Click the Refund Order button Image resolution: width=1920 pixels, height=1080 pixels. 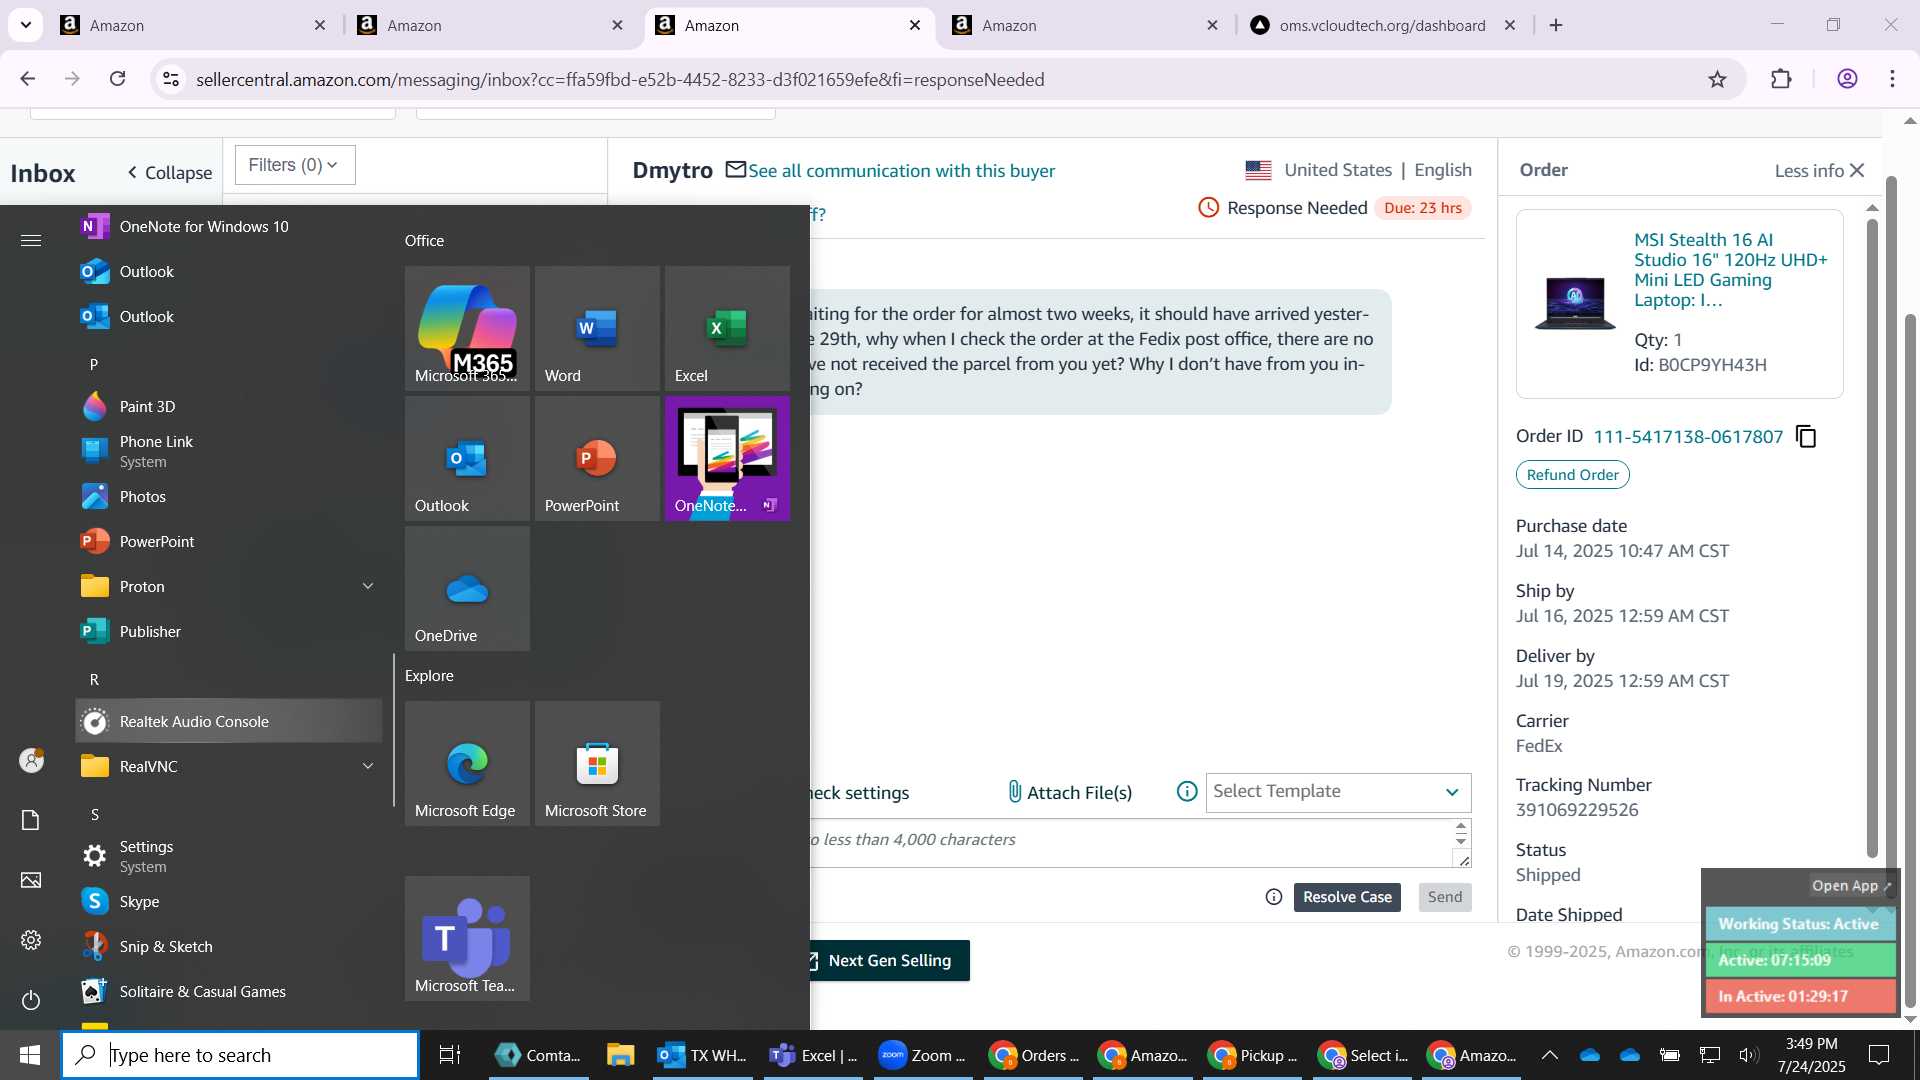click(x=1572, y=475)
